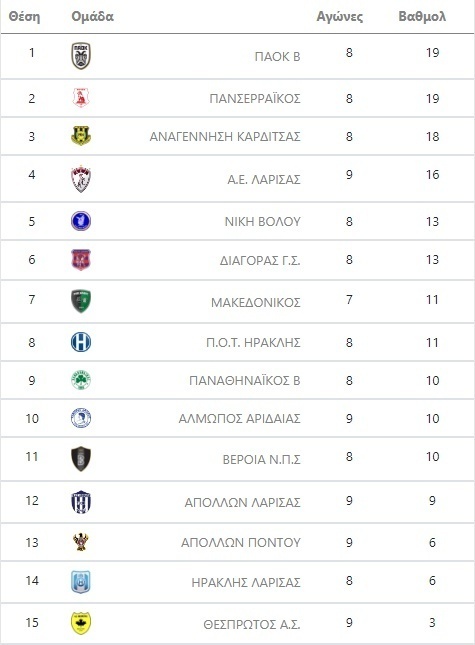The image size is (475, 645).
Task: Click the Απόλλων Λάρισας striped crest
Action: point(81,502)
